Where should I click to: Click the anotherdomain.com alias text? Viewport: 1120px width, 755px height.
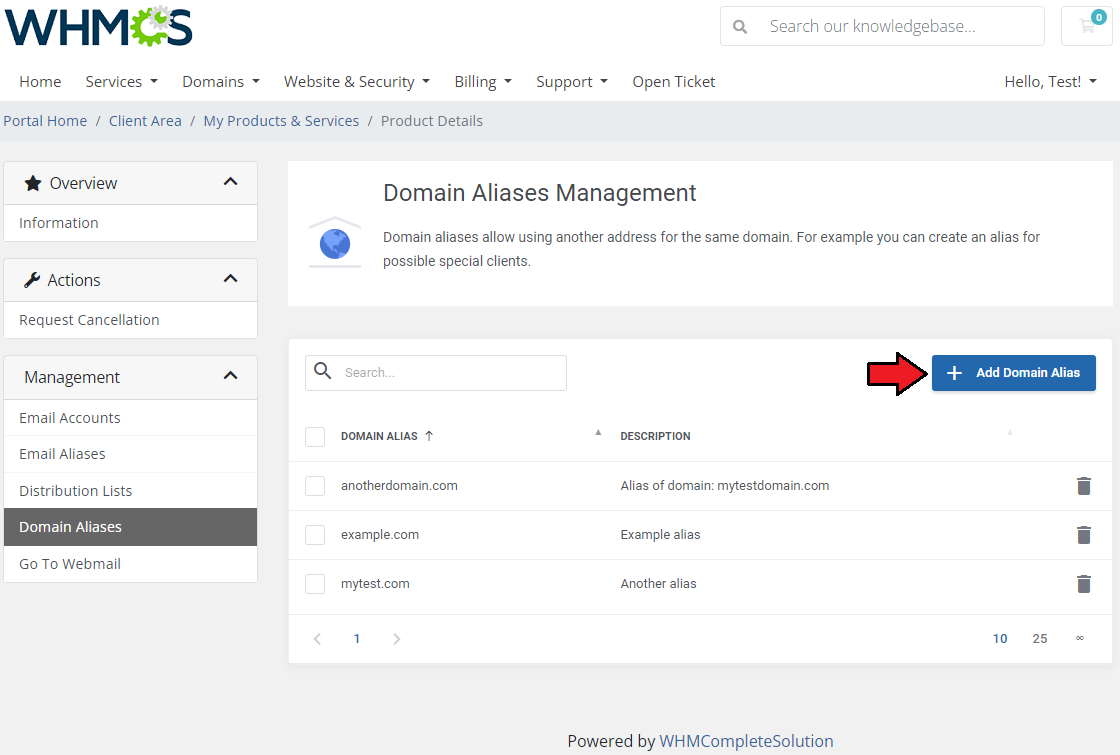point(399,486)
